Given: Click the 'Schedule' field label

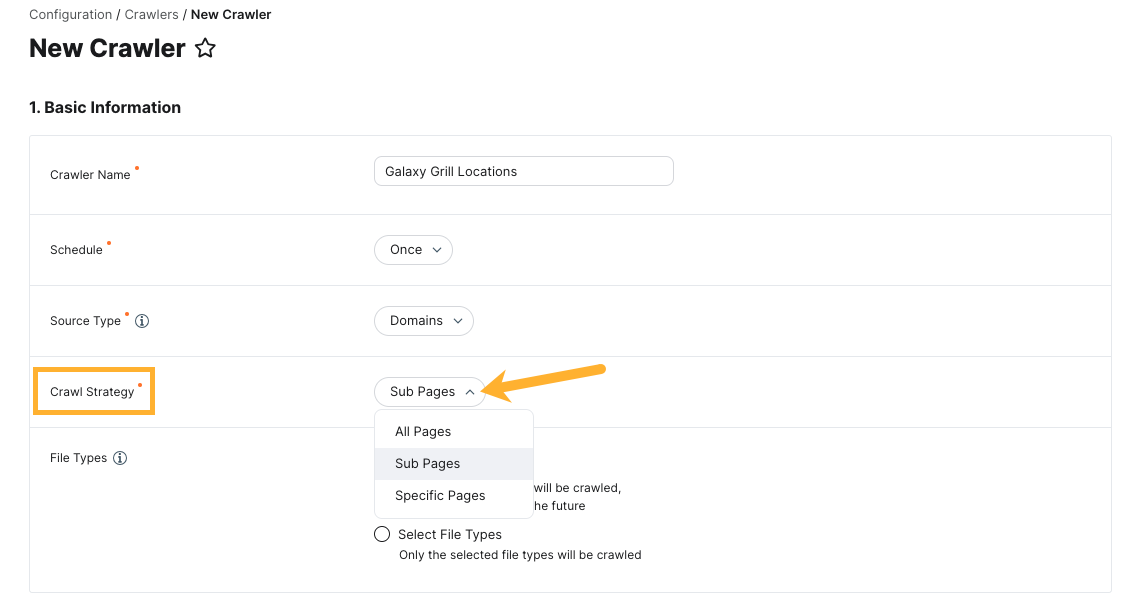Looking at the screenshot, I should coord(76,249).
